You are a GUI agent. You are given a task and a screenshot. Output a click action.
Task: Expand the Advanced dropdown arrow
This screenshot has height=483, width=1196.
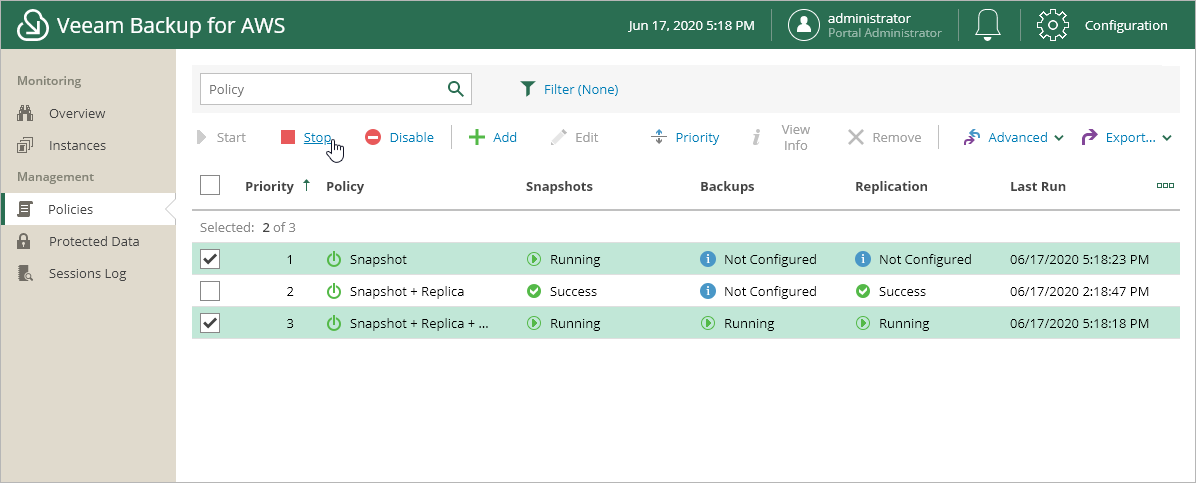click(1059, 138)
